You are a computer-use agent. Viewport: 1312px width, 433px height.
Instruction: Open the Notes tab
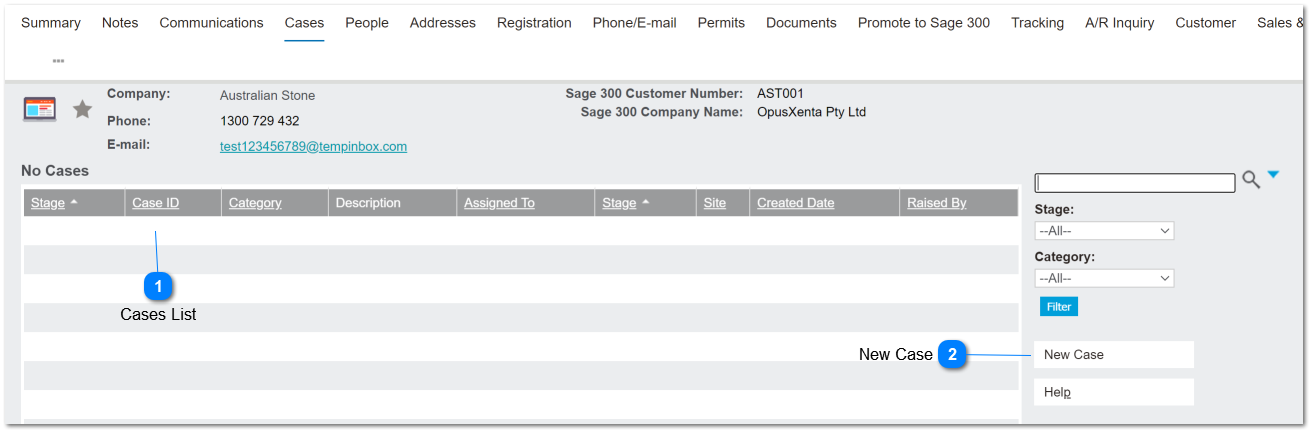pyautogui.click(x=120, y=23)
